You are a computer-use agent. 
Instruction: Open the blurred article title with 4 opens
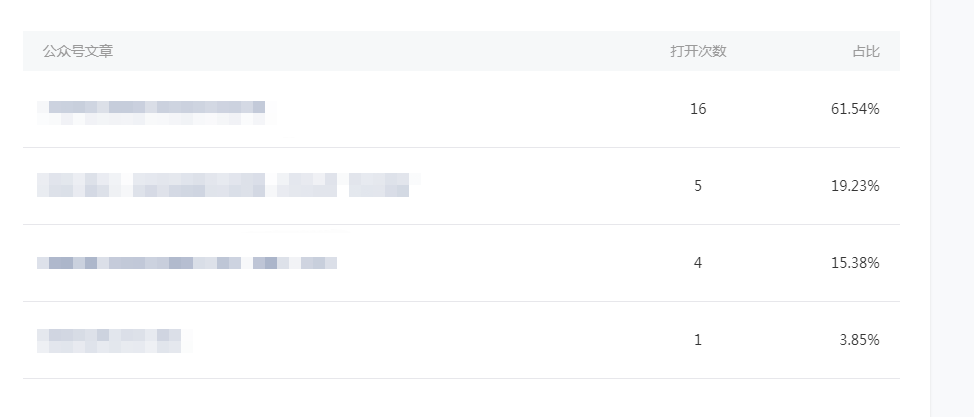[187, 263]
